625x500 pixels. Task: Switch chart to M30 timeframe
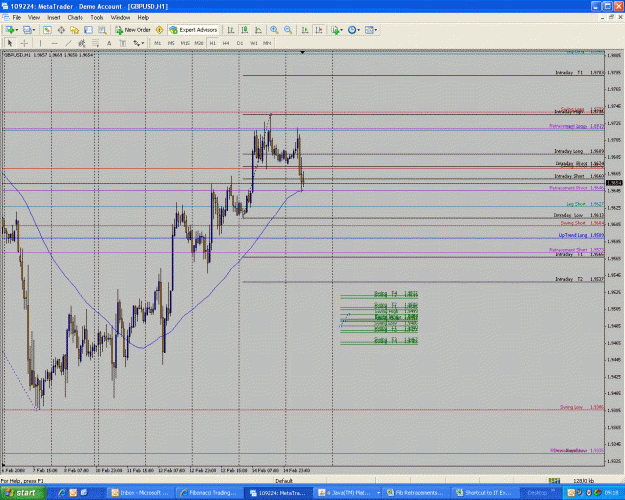click(199, 43)
